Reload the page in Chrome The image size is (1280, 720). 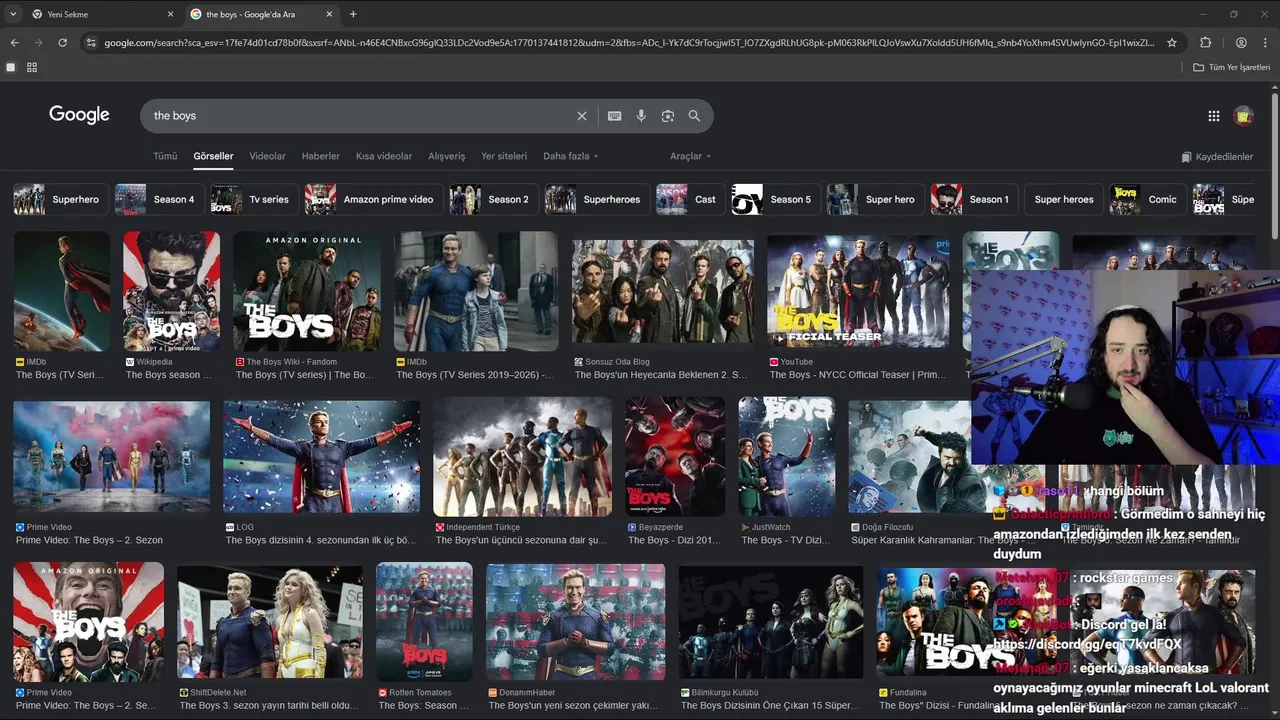(62, 43)
